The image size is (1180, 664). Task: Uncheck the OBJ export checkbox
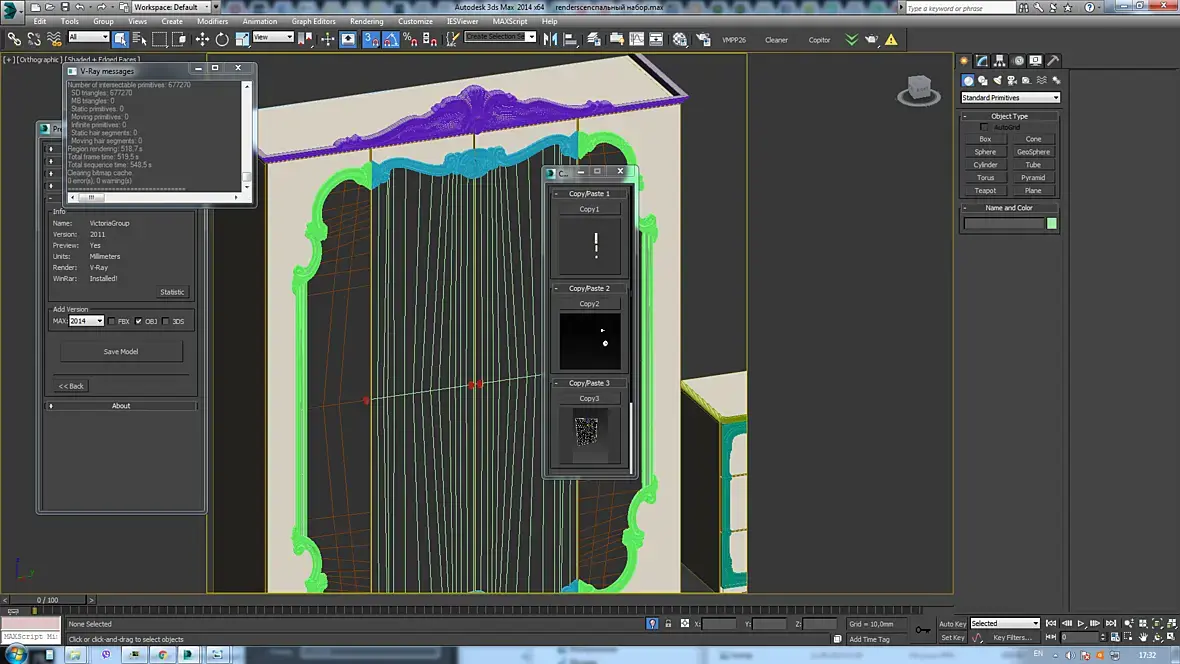139,321
